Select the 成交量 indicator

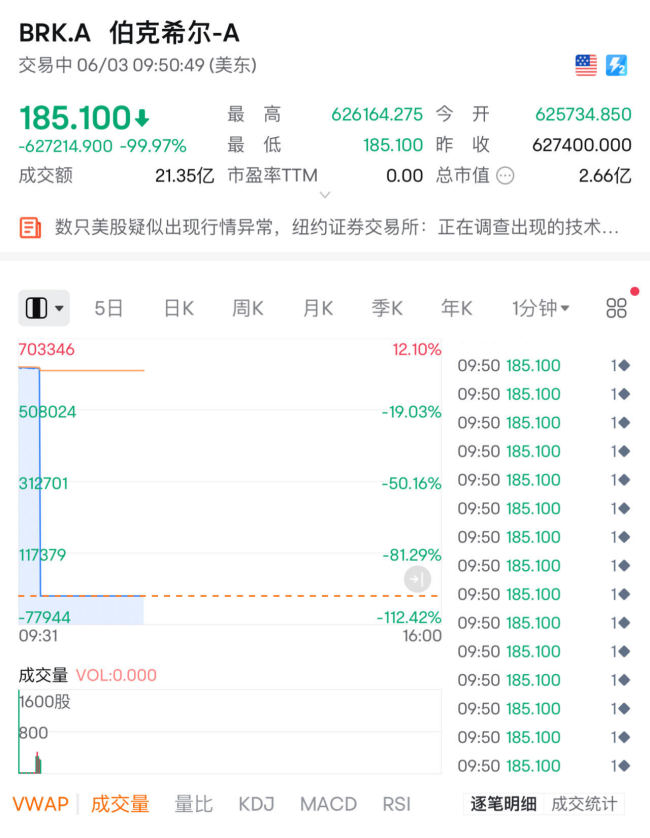[x=120, y=804]
